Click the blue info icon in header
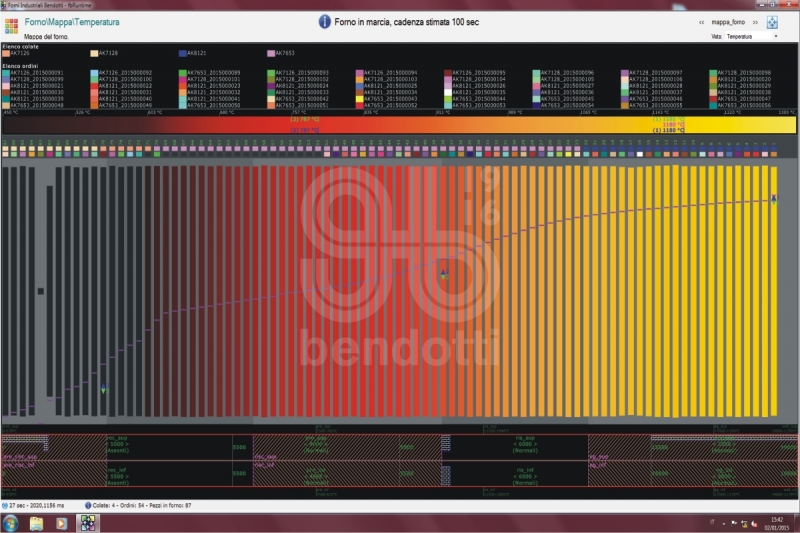The width and height of the screenshot is (800, 533). coord(324,21)
